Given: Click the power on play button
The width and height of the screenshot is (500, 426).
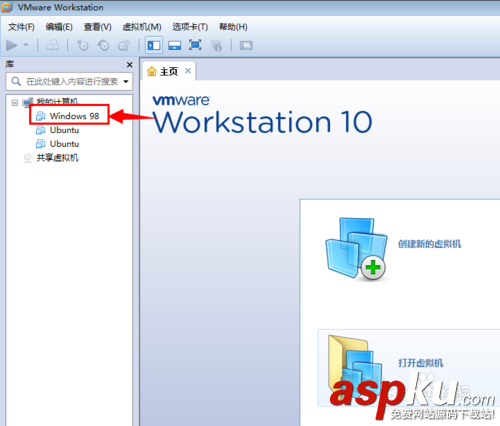Looking at the screenshot, I should (12, 45).
